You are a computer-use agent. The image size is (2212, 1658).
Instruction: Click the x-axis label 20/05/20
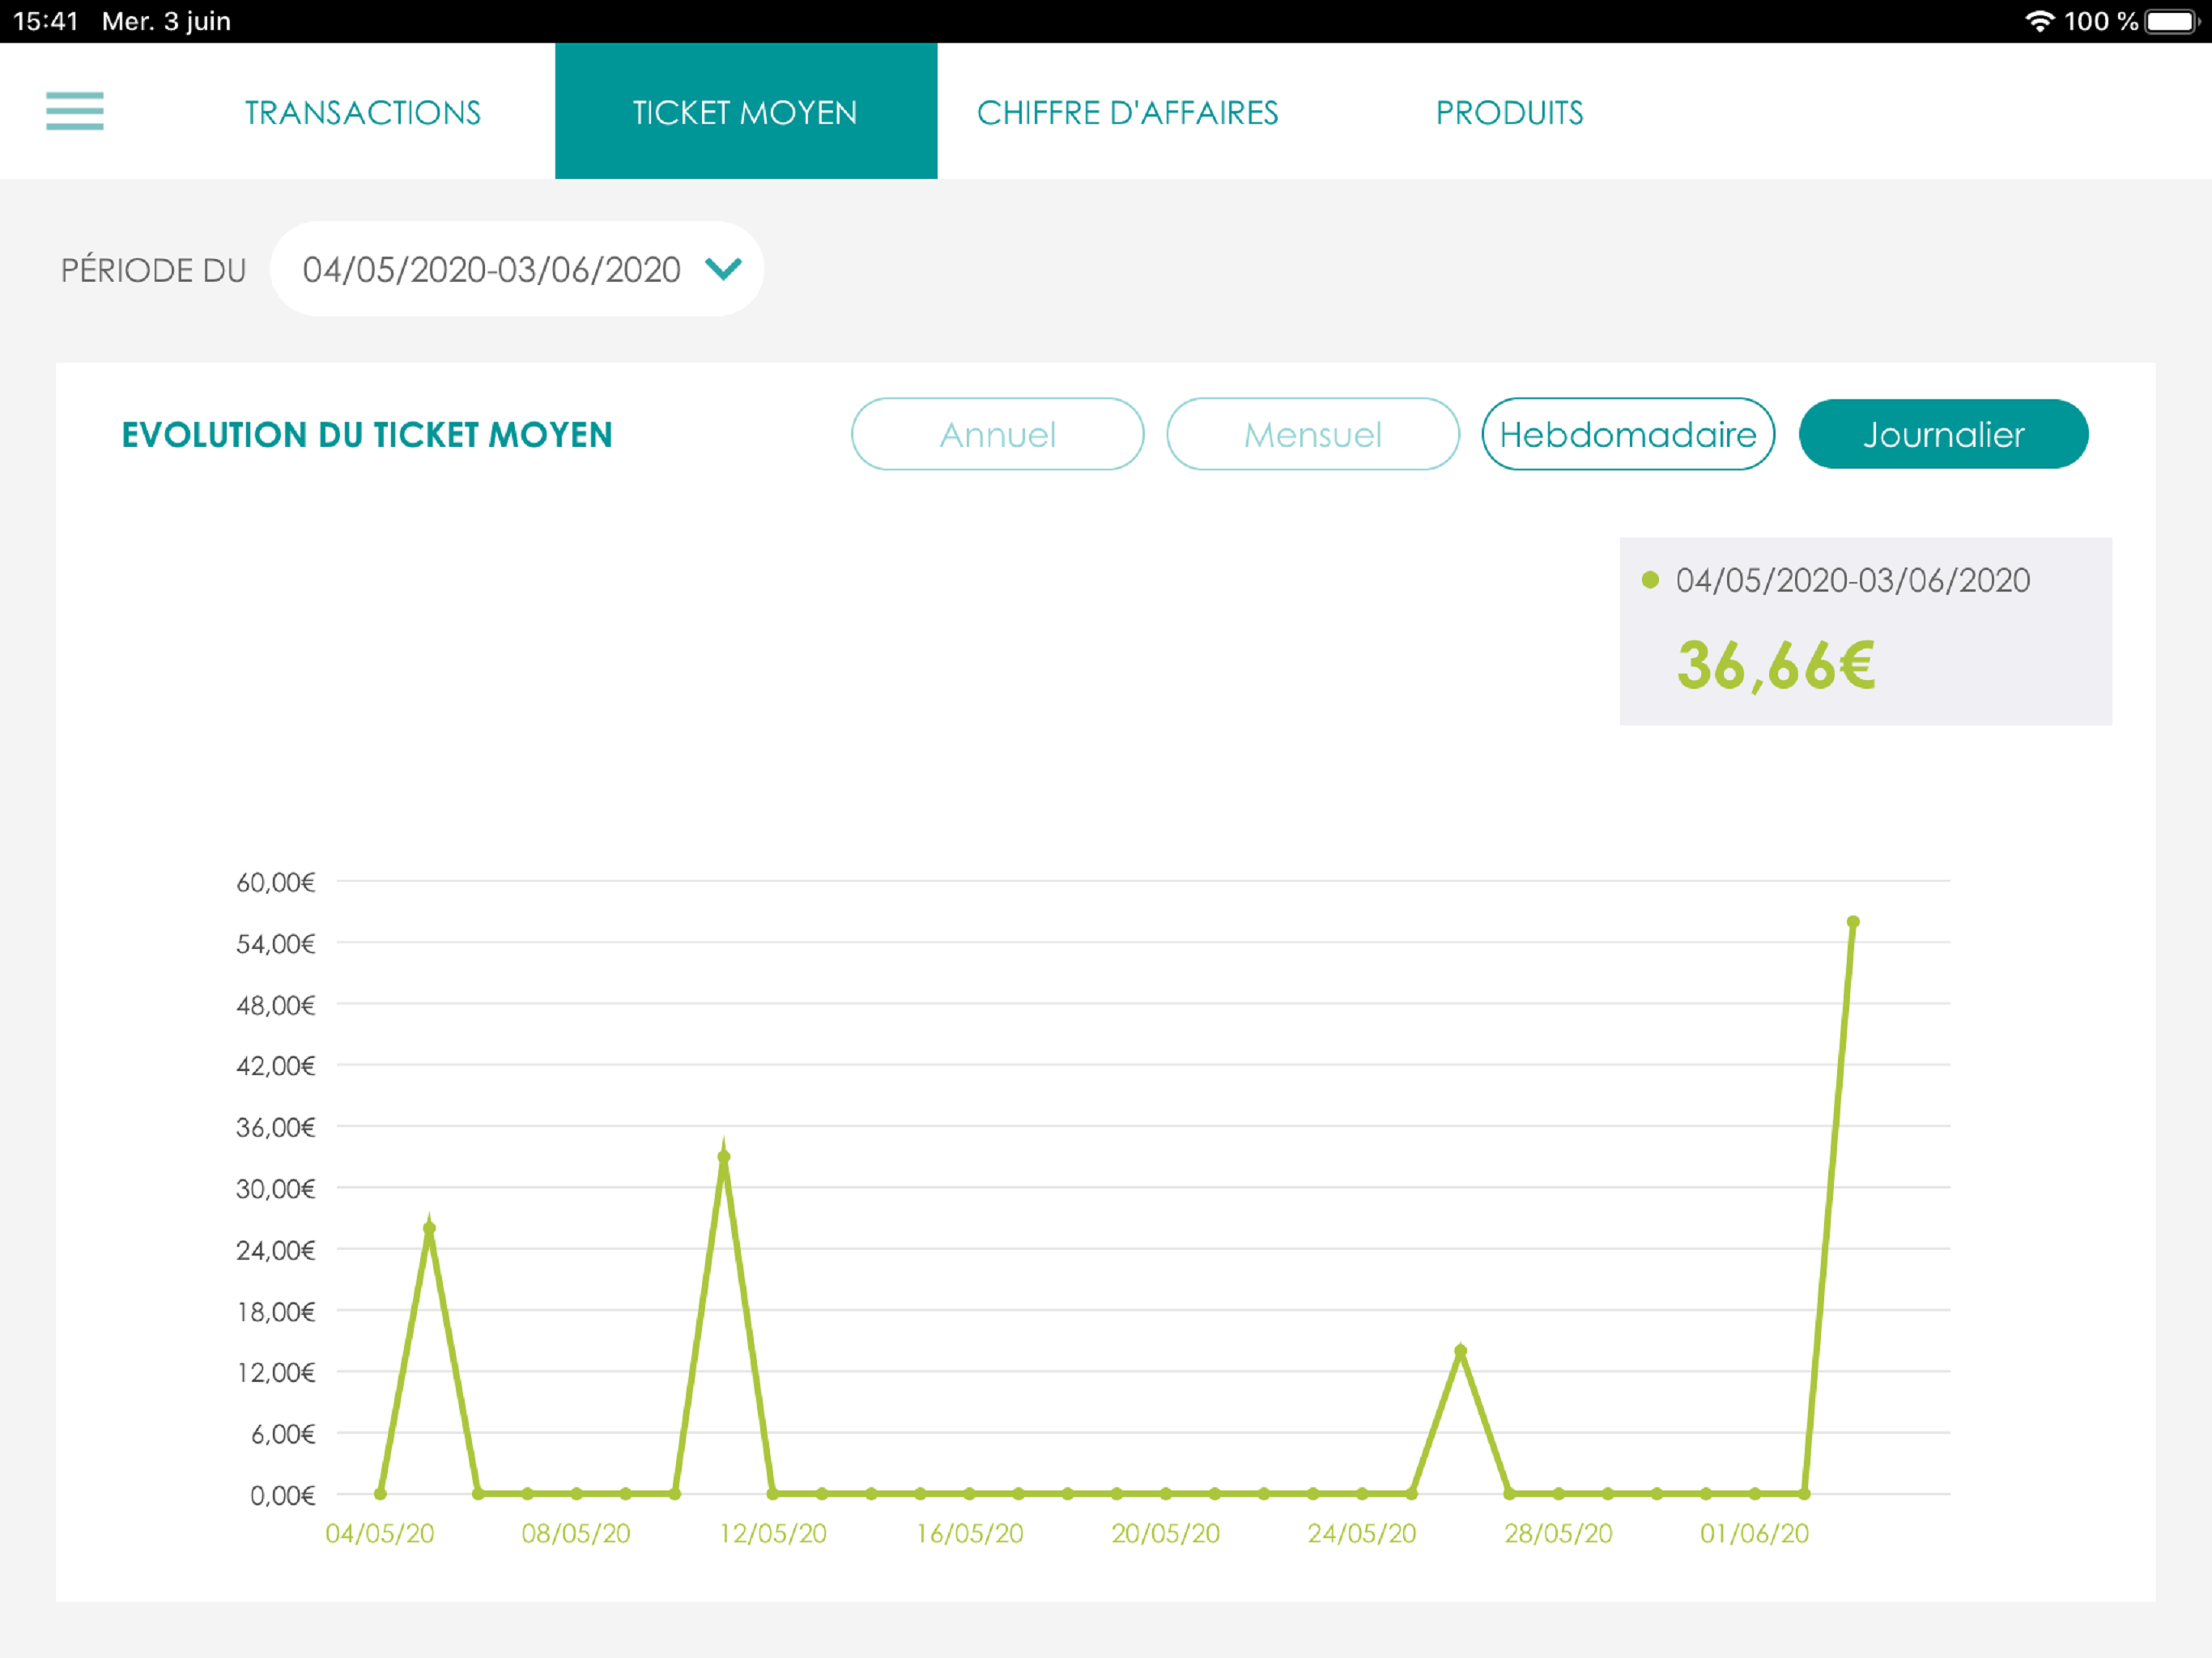(x=1166, y=1533)
